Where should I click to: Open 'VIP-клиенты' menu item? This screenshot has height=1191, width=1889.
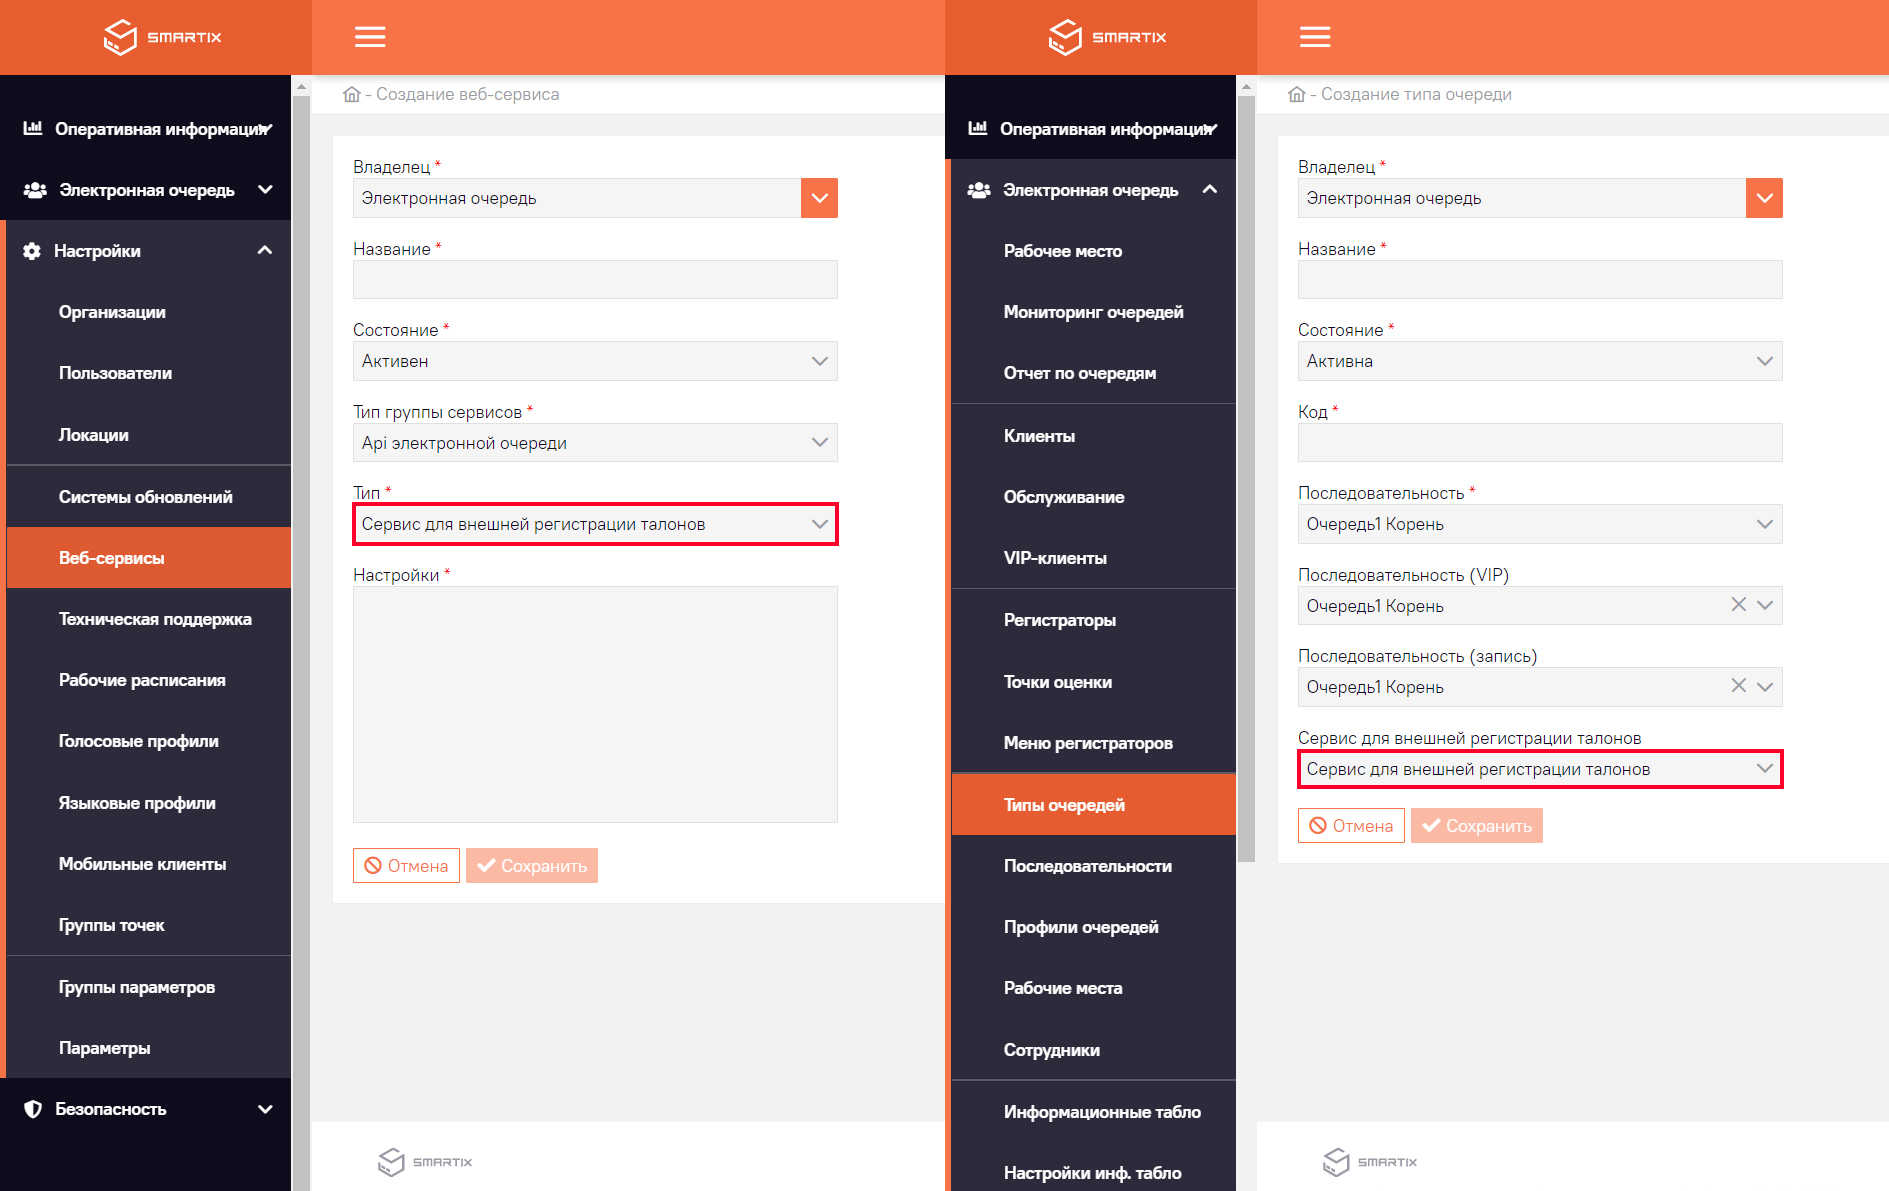click(1094, 558)
